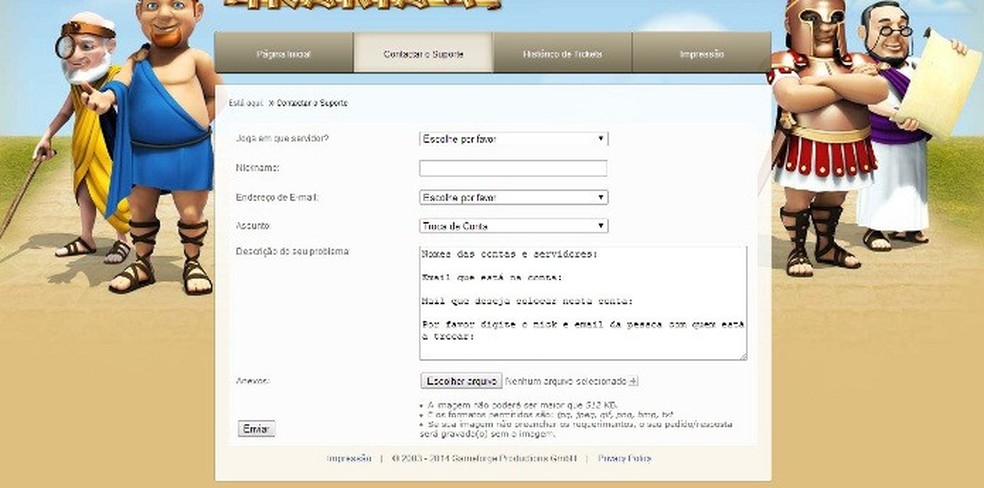This screenshot has height=488, width=984.
Task: Click the plus icon beside 'Nenhum arquivo selecionado'
Action: (x=634, y=381)
